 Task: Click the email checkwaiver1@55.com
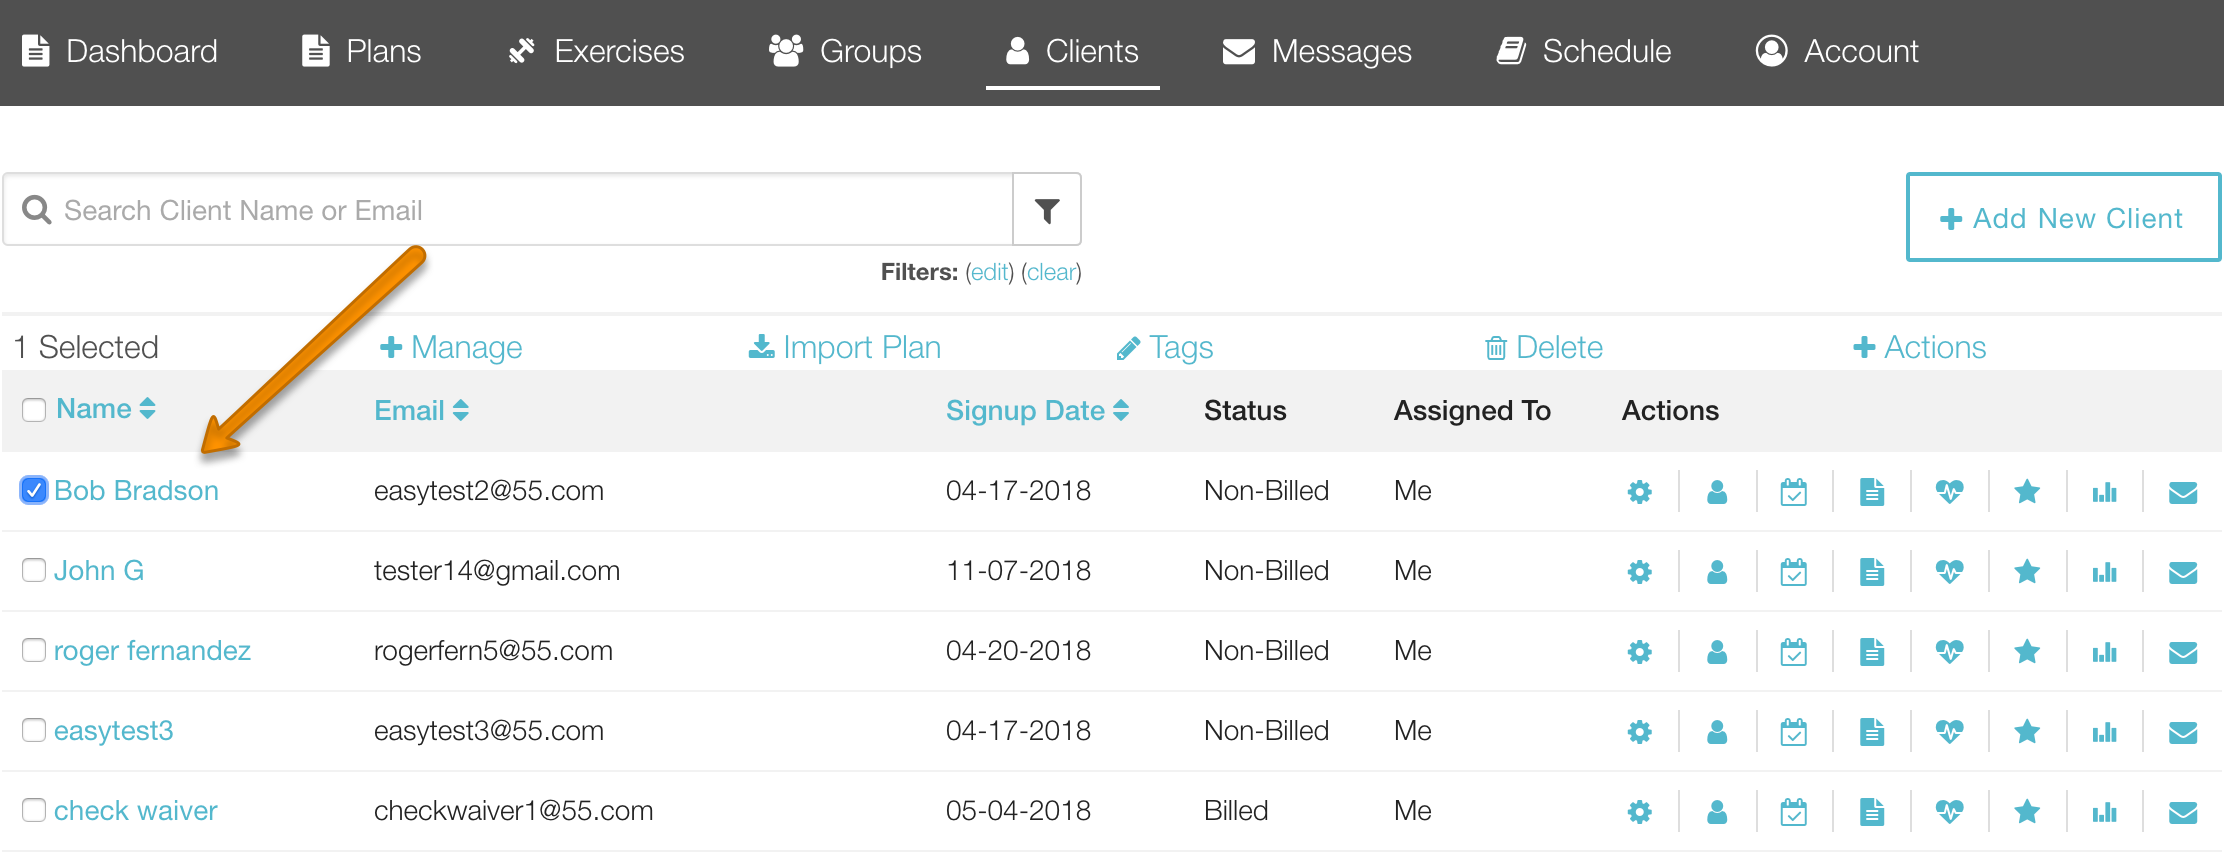pos(514,810)
